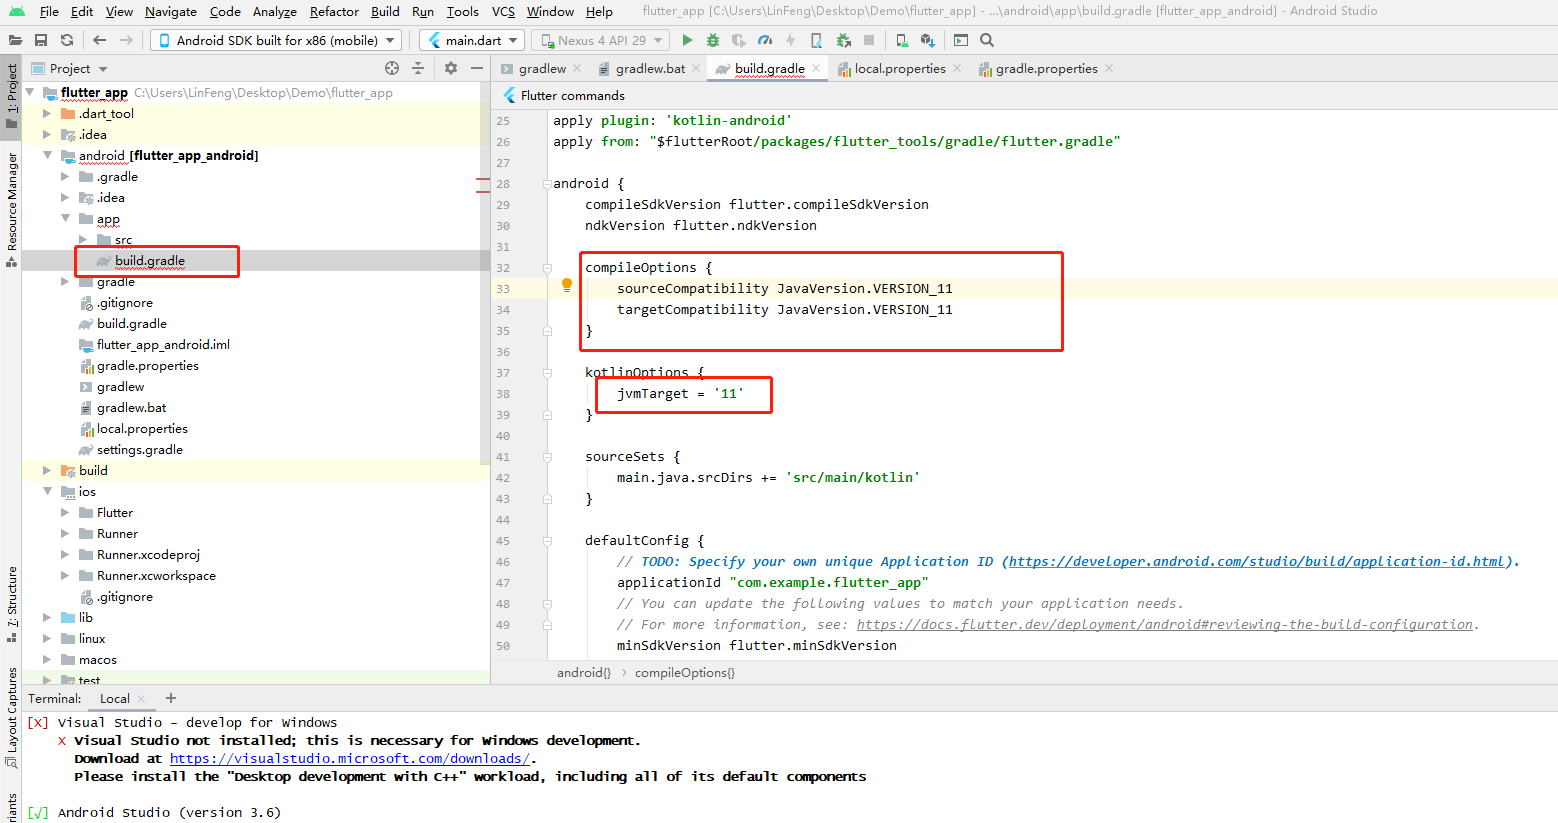Click the line number 45 in gutter
This screenshot has height=823, width=1558.
pos(503,540)
